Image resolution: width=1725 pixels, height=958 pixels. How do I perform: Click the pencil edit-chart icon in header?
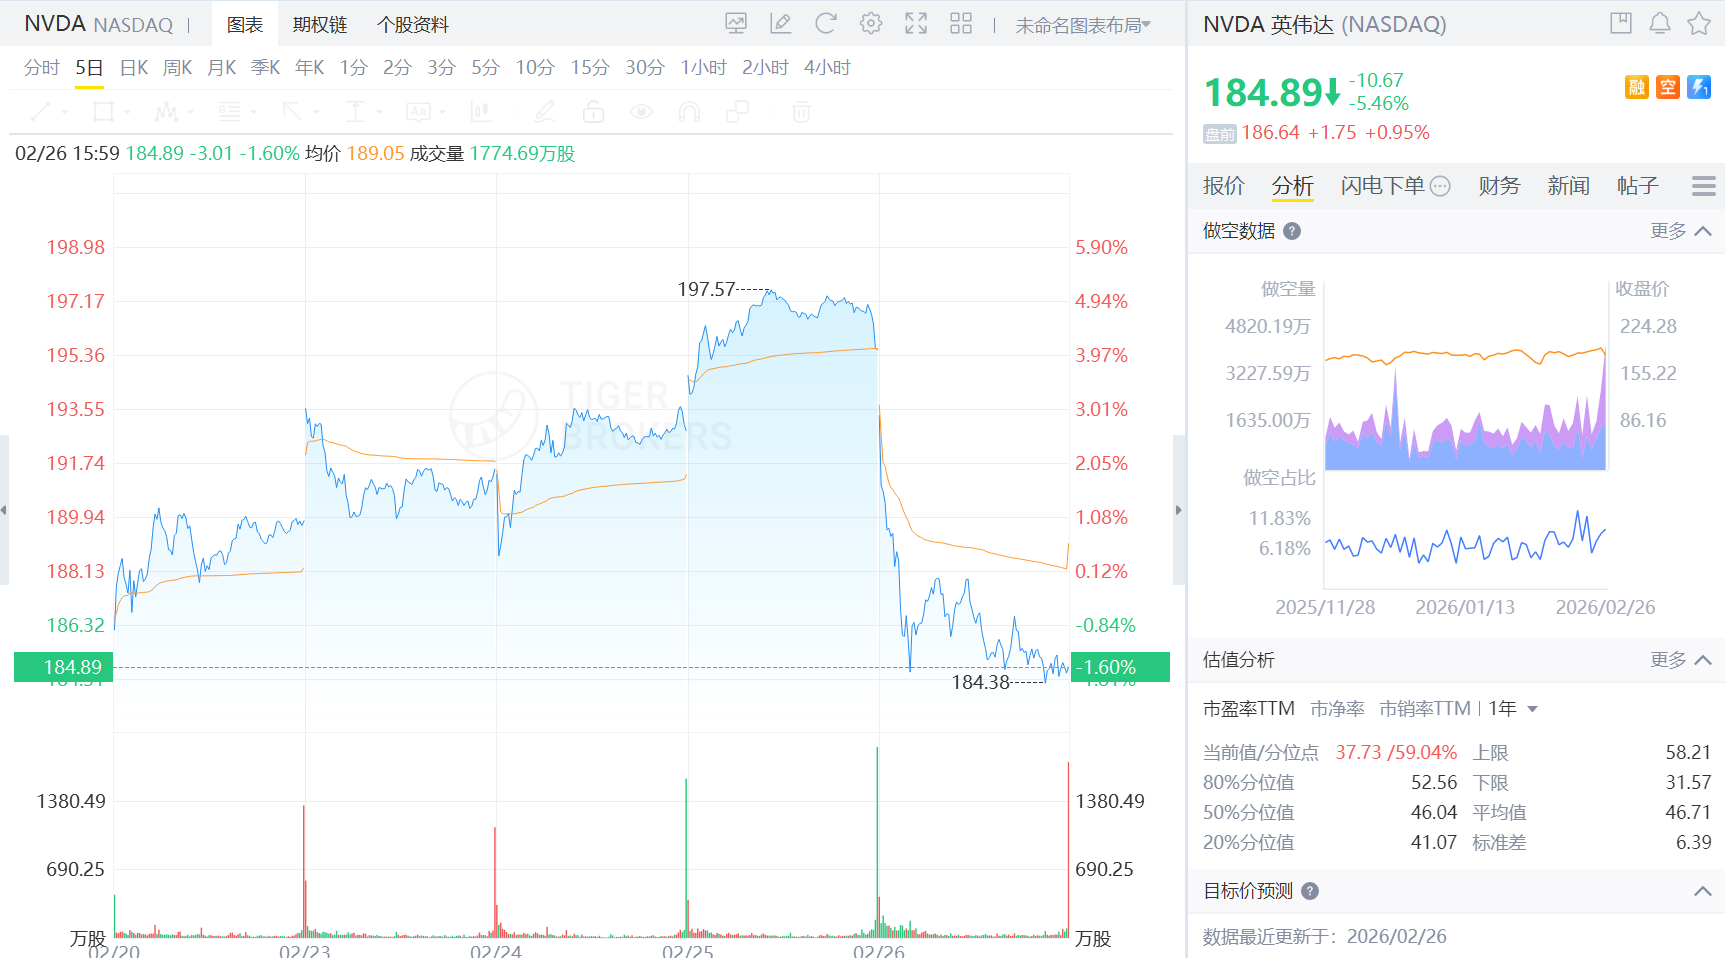[x=781, y=24]
